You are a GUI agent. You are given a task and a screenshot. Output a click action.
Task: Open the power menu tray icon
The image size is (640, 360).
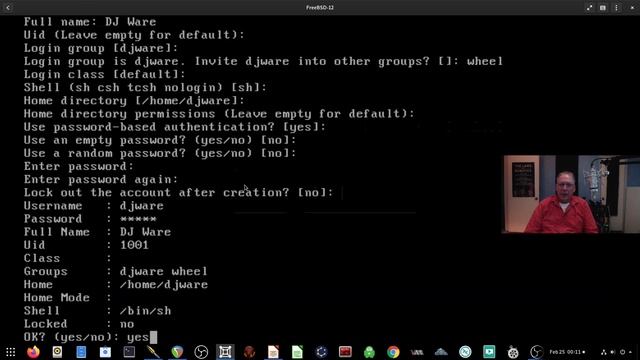[622, 352]
